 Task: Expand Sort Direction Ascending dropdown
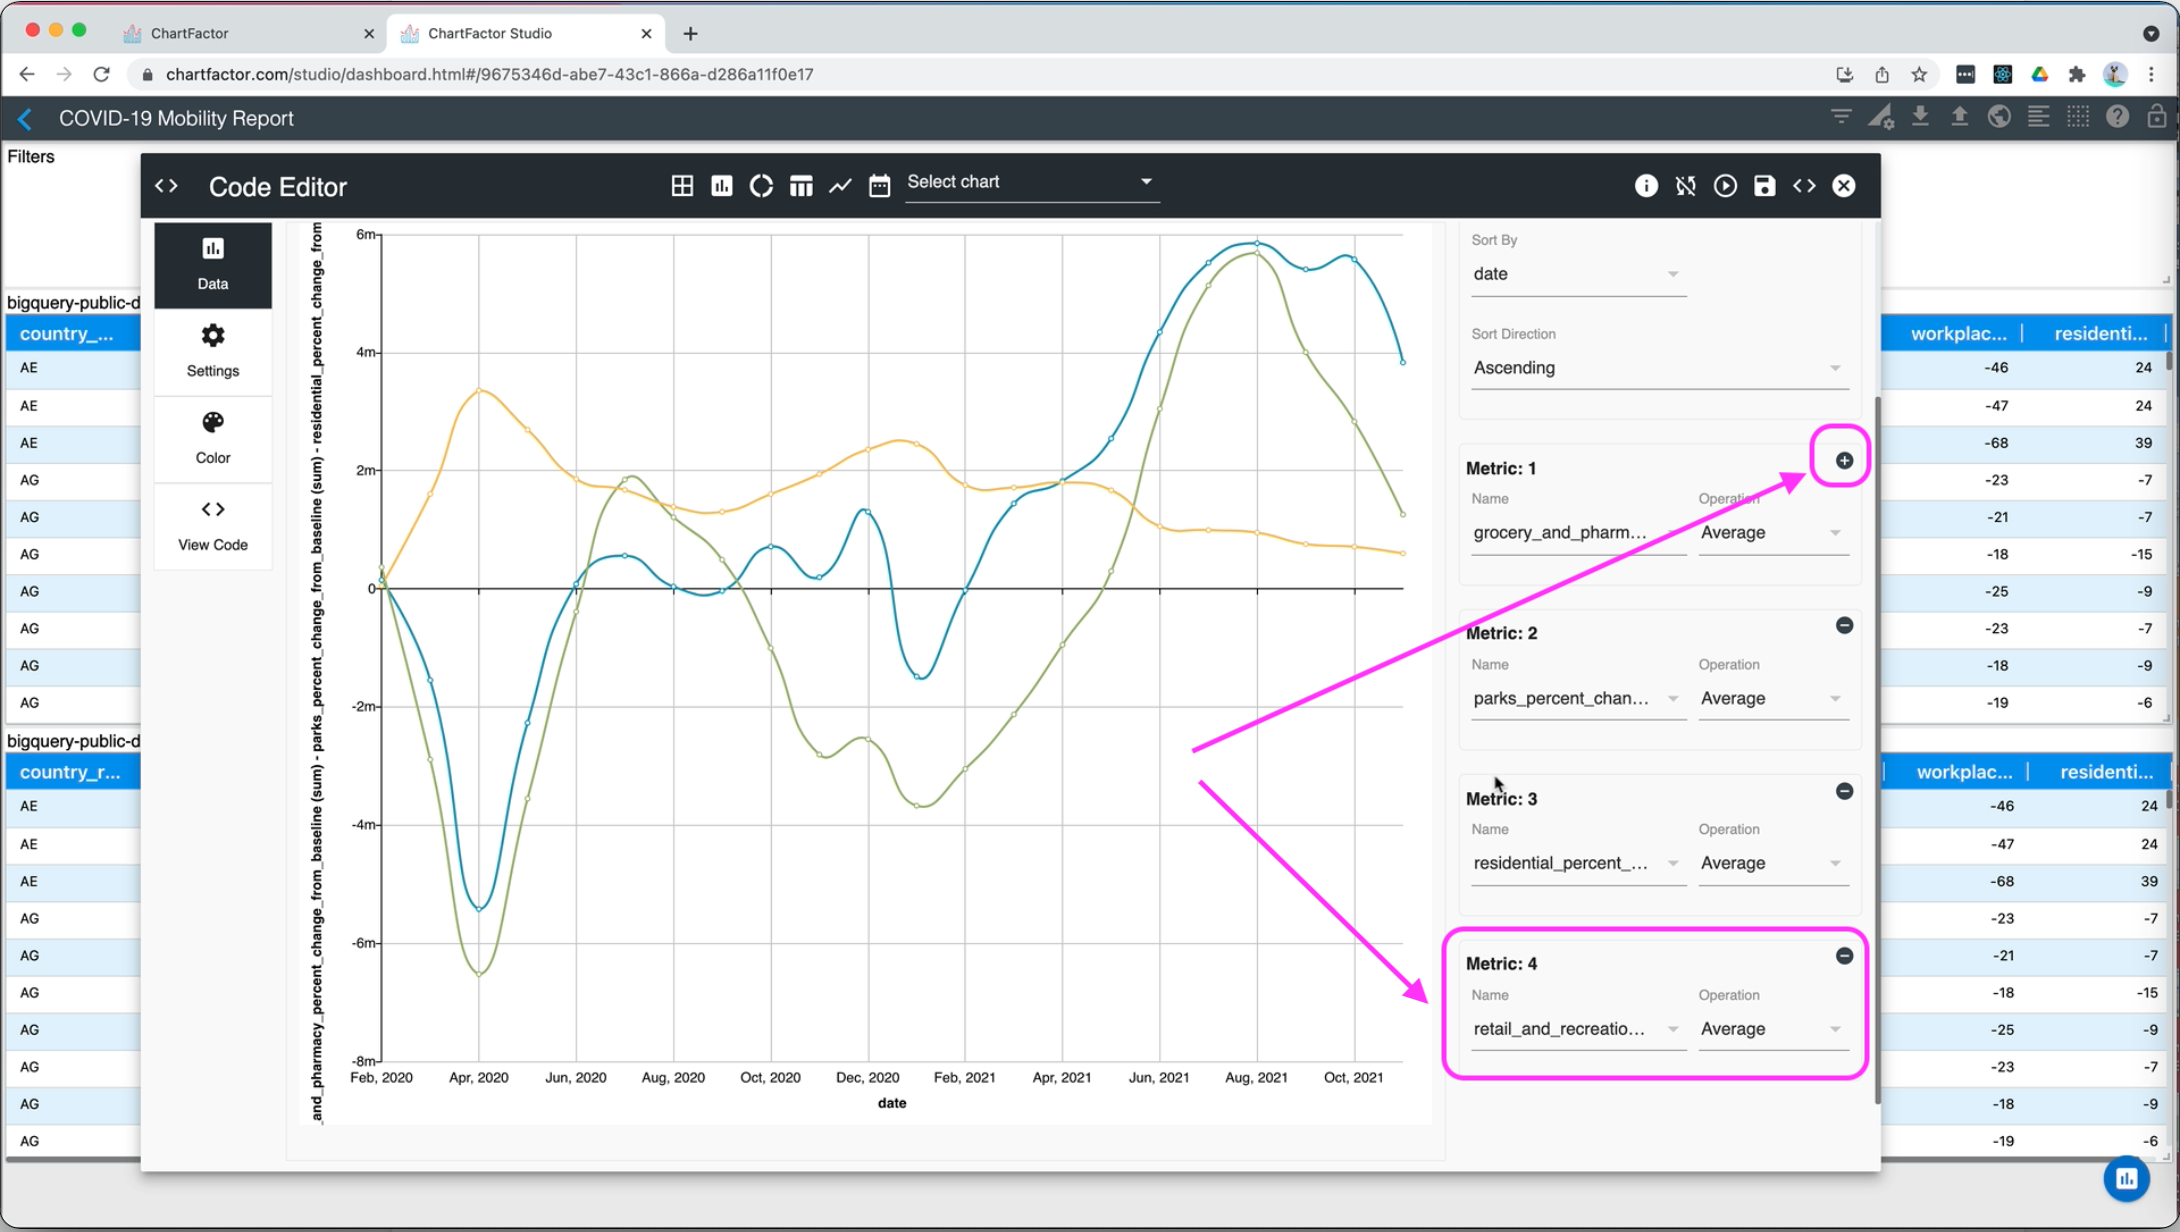pos(1657,368)
